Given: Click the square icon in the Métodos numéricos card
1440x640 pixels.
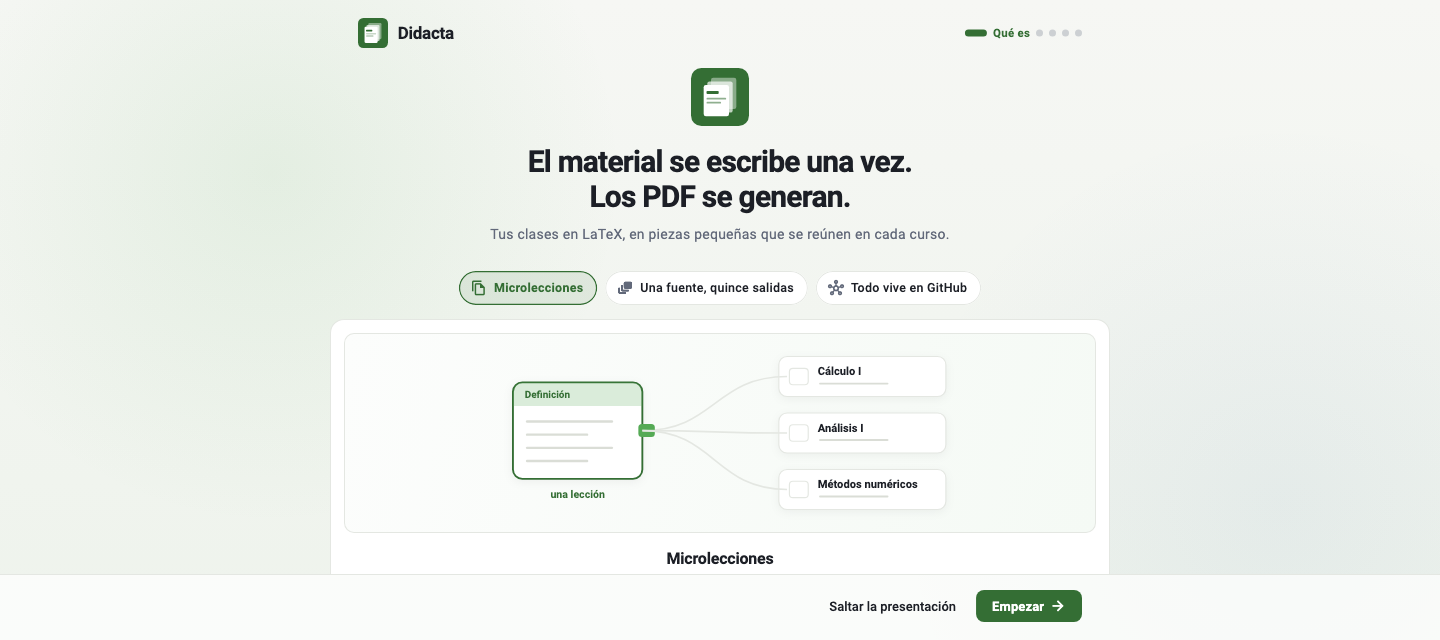Looking at the screenshot, I should coord(799,490).
